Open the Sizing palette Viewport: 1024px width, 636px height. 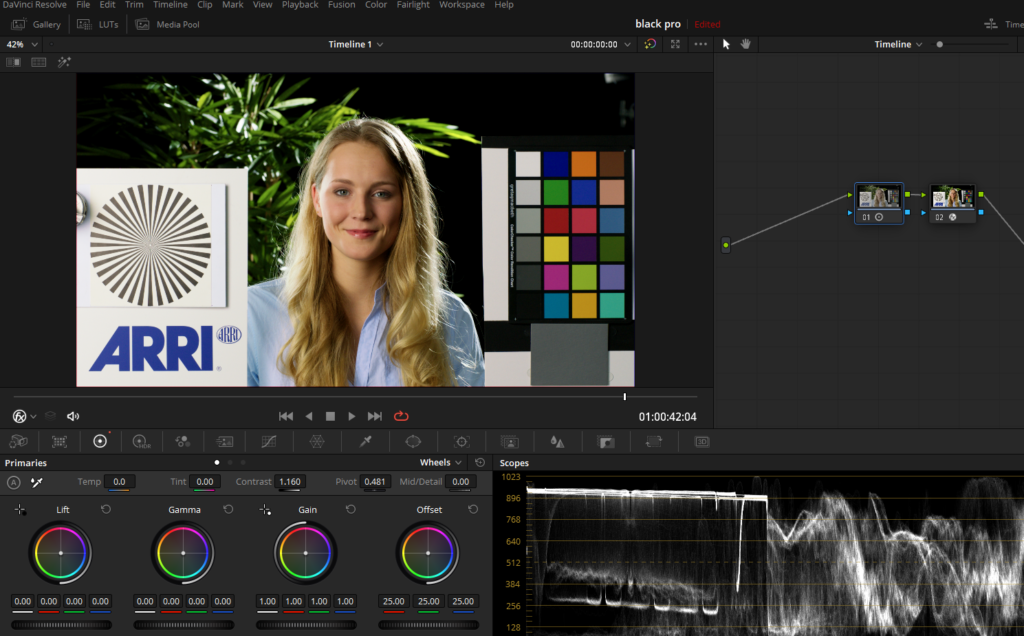click(x=654, y=442)
